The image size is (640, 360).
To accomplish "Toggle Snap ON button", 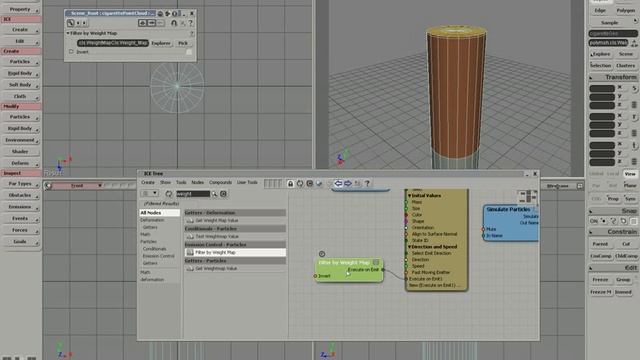I will pyautogui.click(x=594, y=221).
